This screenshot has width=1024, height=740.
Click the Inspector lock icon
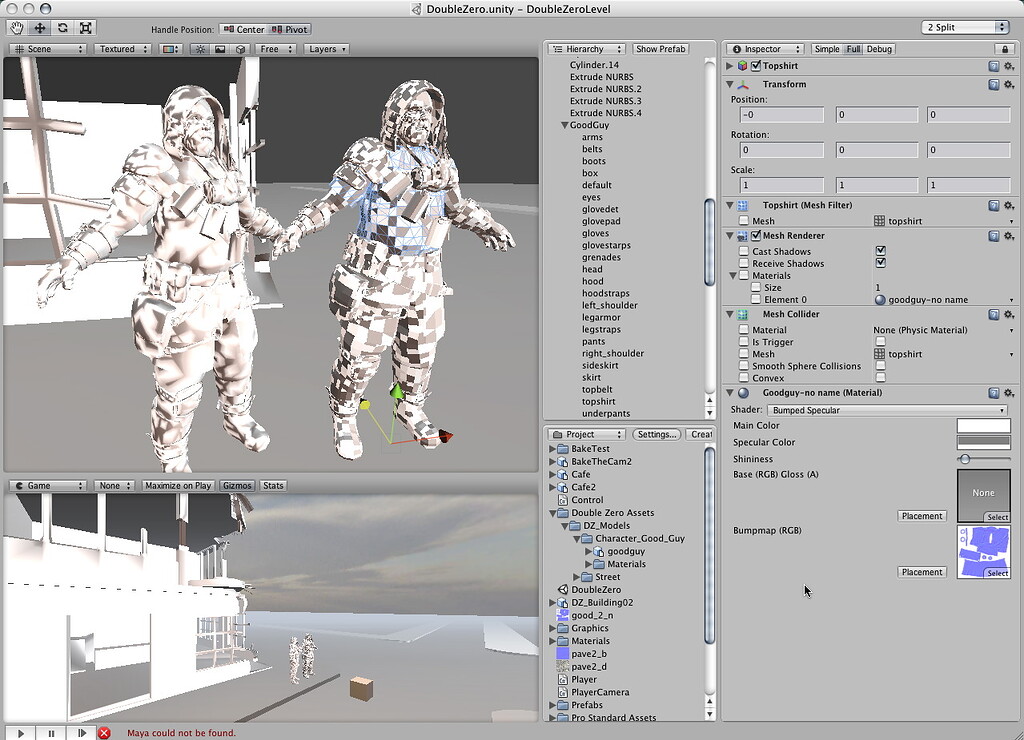1006,48
